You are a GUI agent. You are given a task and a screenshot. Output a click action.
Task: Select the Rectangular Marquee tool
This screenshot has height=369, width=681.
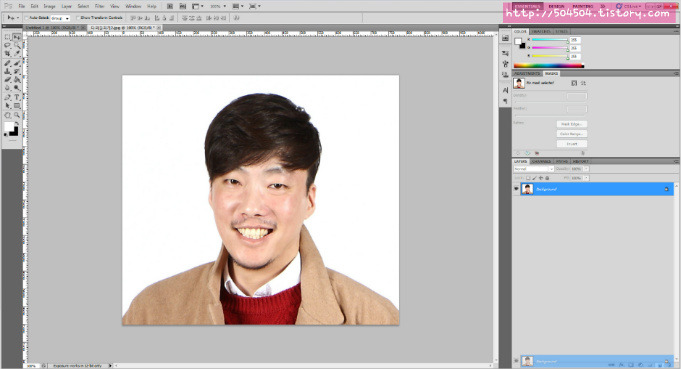click(x=7, y=37)
